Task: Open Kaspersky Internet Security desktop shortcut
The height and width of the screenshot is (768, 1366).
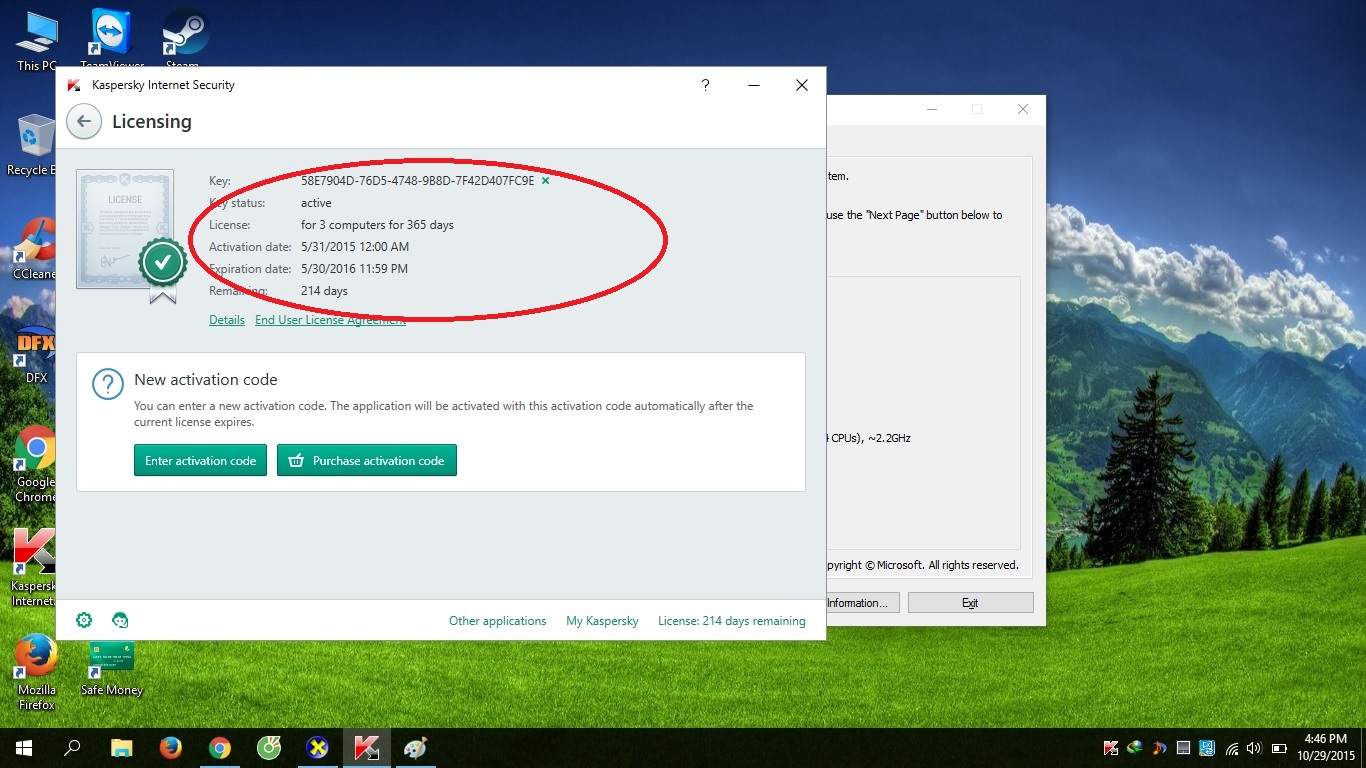Action: tap(34, 567)
